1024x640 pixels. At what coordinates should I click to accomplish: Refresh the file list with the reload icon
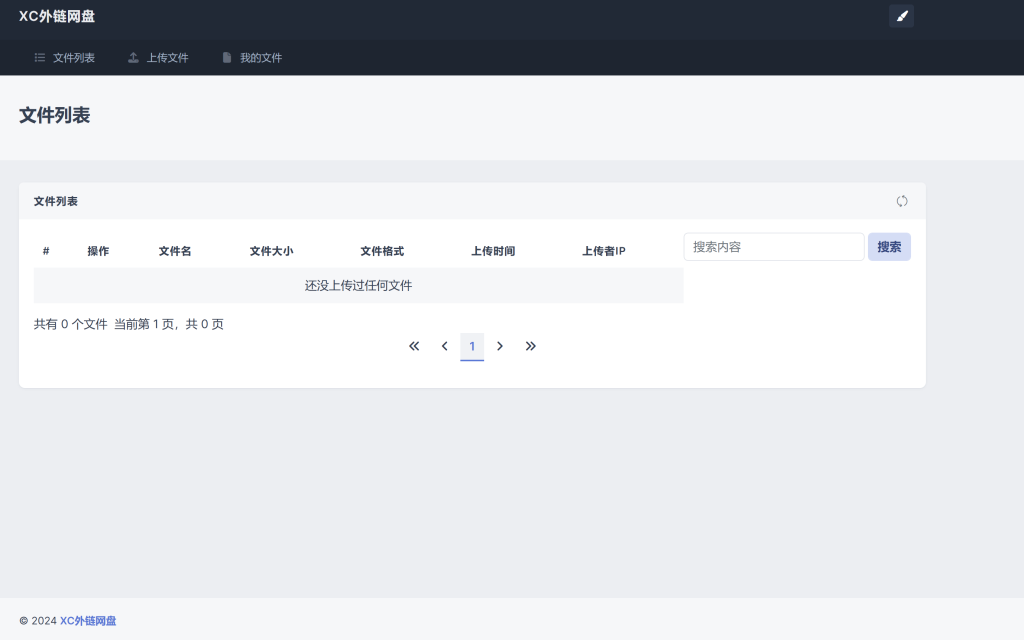click(x=902, y=200)
